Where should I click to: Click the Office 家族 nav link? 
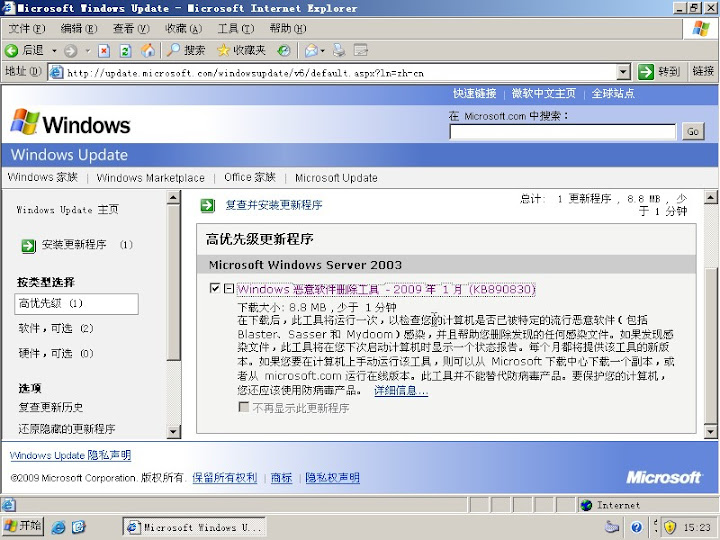pyautogui.click(x=250, y=177)
